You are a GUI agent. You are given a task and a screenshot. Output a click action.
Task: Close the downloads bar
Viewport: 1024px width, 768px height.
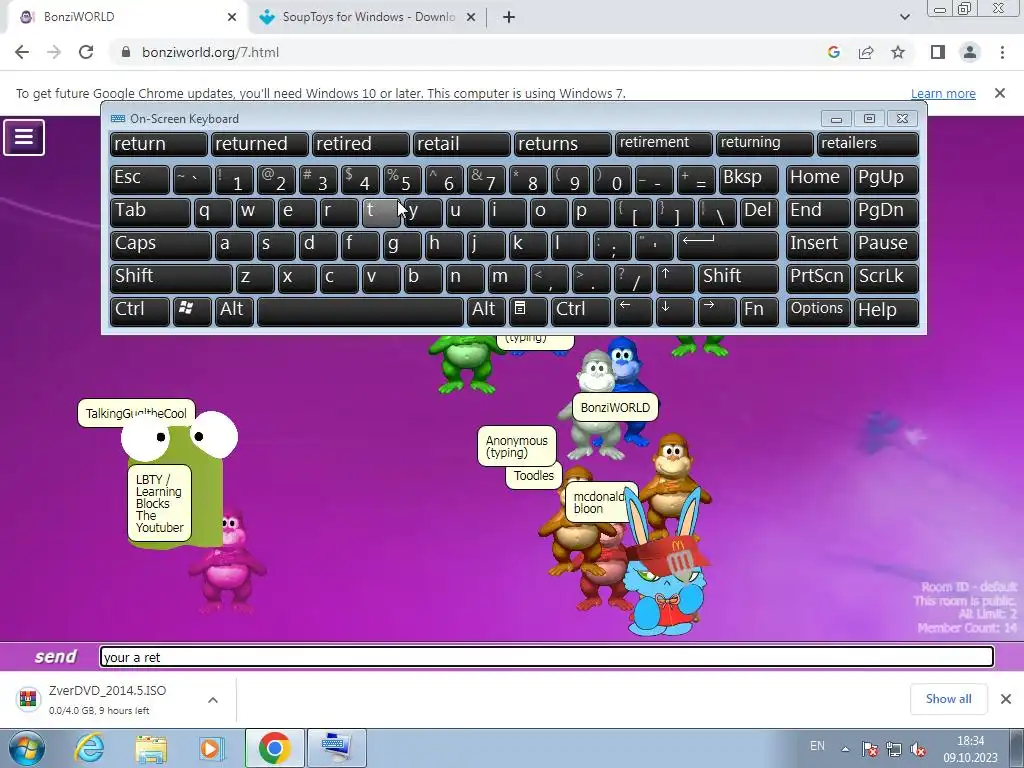1006,699
